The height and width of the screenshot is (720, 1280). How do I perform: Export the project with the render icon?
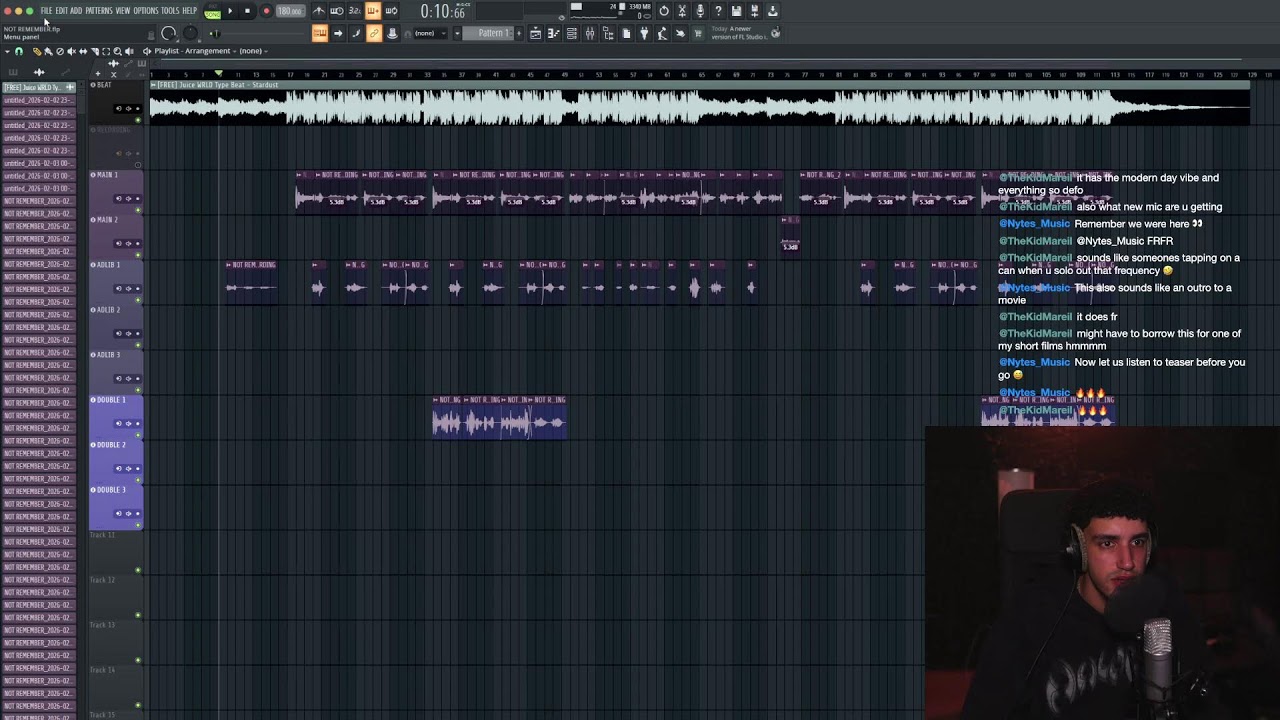coord(773,11)
